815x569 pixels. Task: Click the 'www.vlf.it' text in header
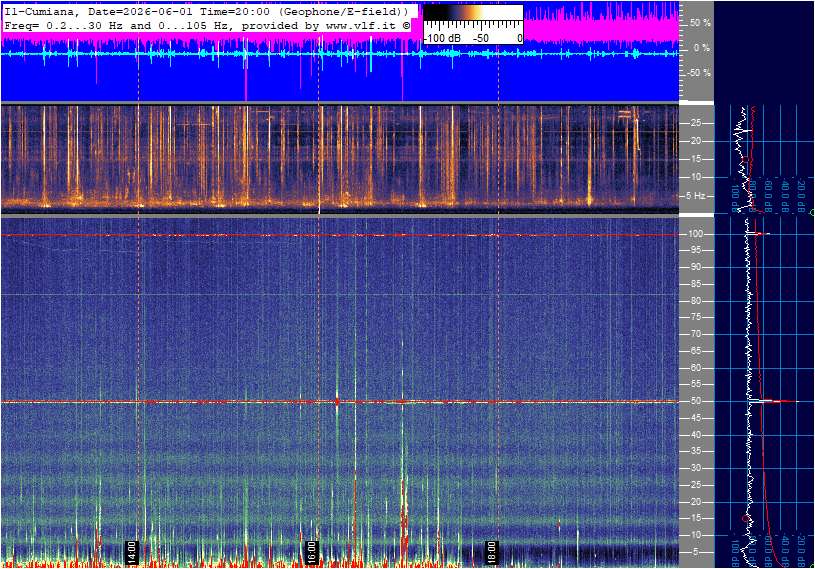(x=361, y=25)
